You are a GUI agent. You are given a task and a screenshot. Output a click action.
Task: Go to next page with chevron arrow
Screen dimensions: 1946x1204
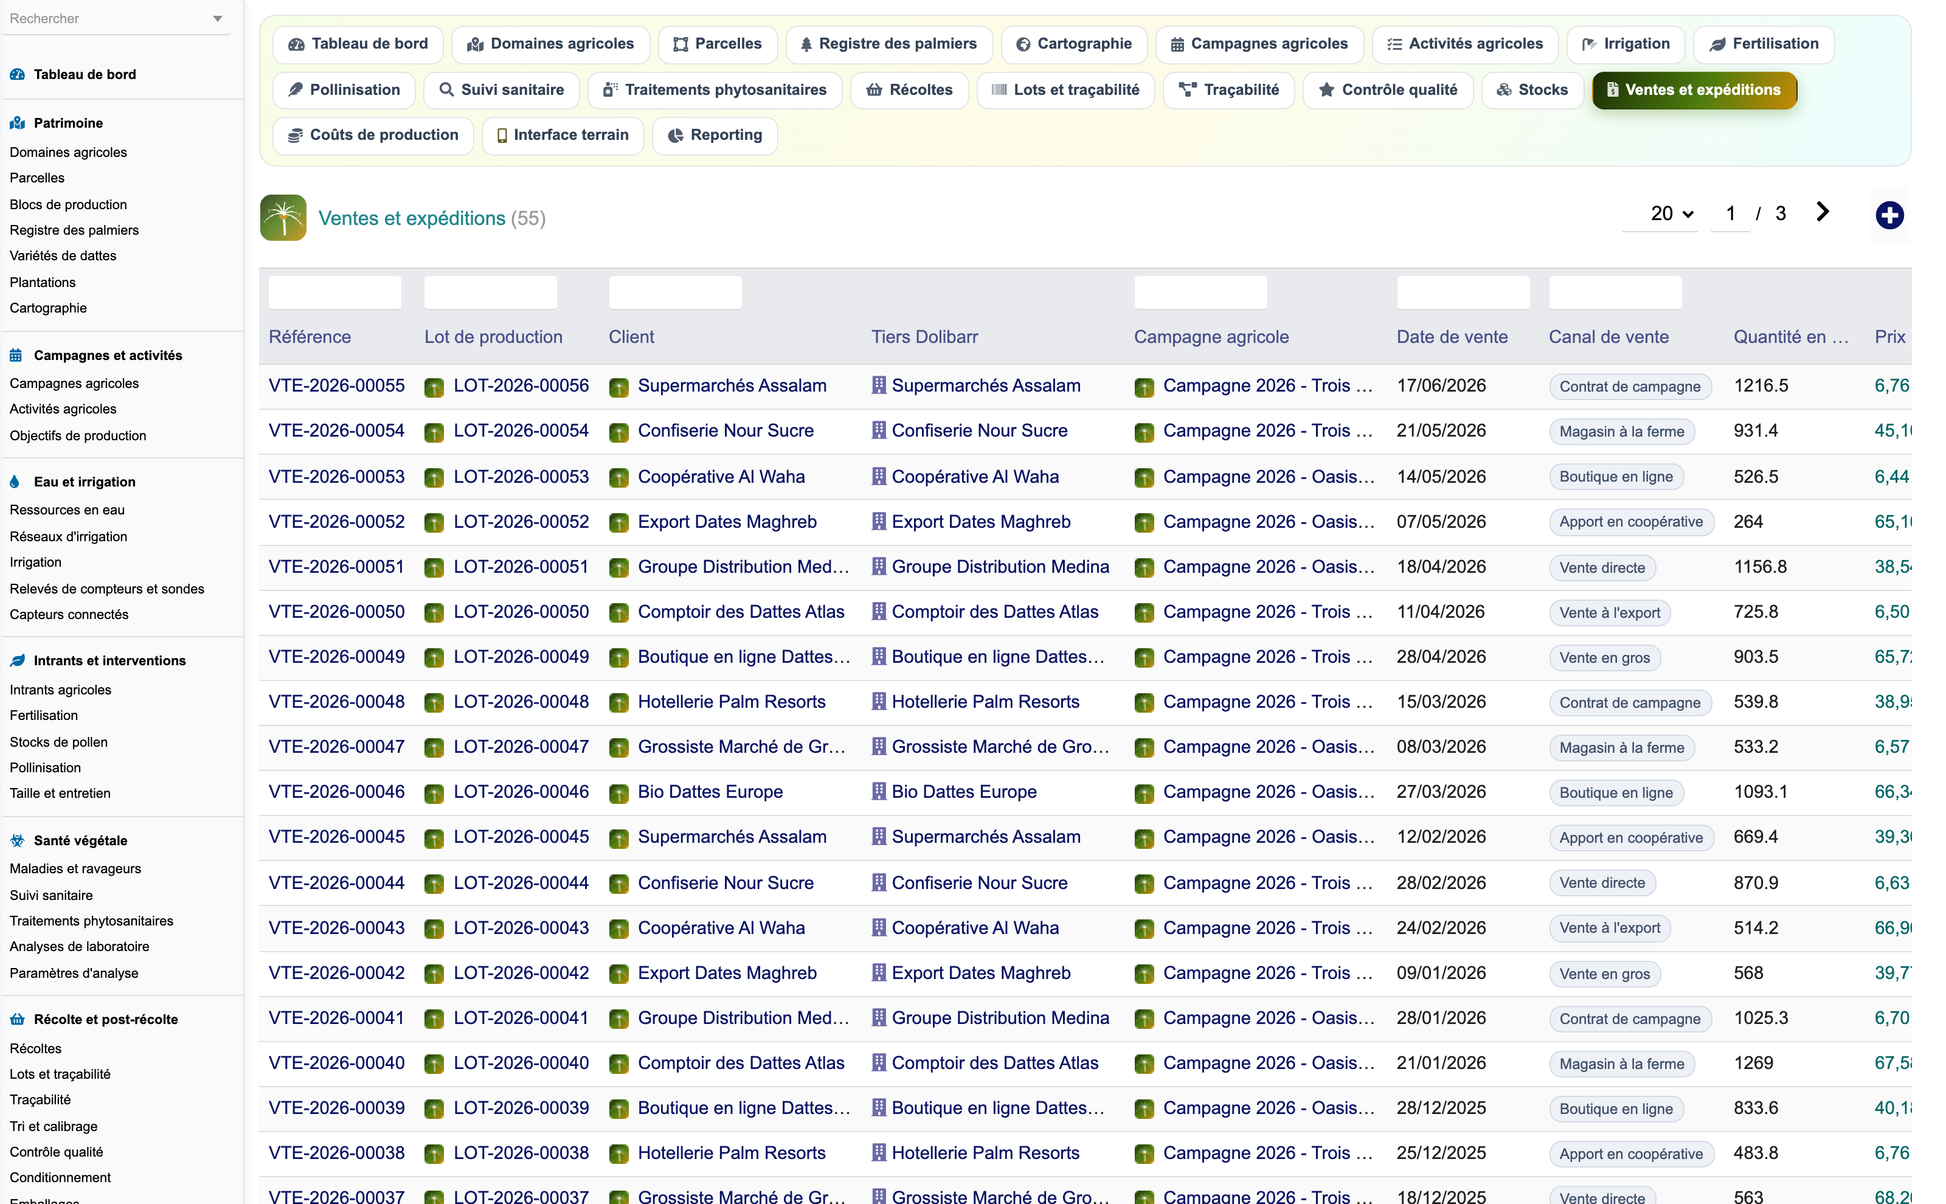point(1822,212)
